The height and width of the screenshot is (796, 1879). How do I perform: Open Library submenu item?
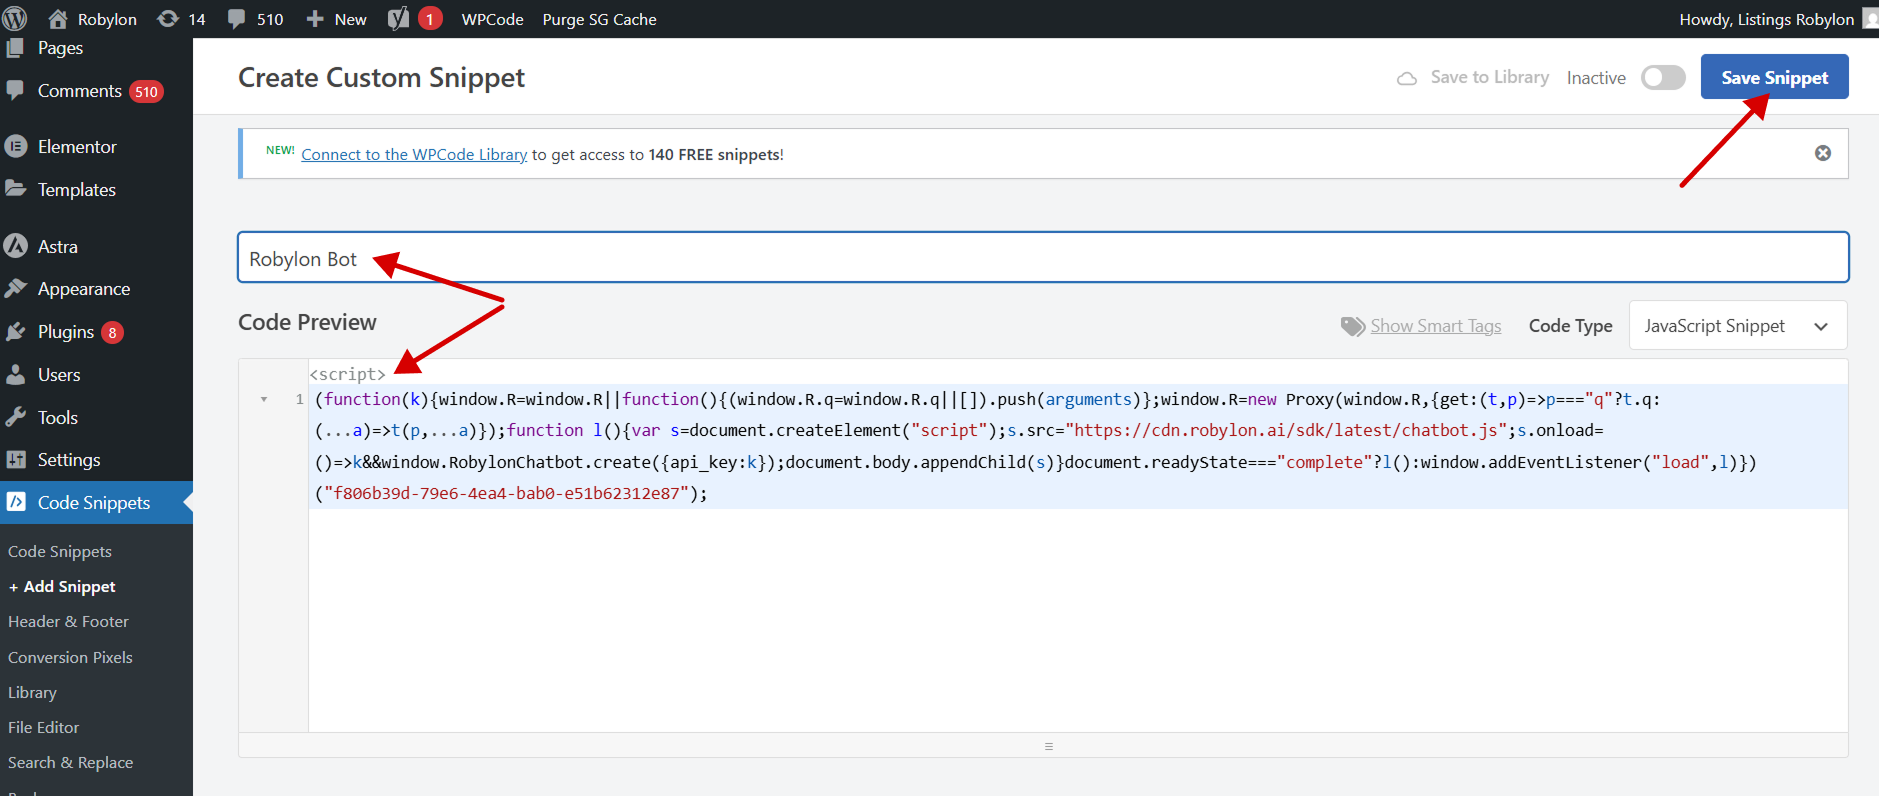32,693
